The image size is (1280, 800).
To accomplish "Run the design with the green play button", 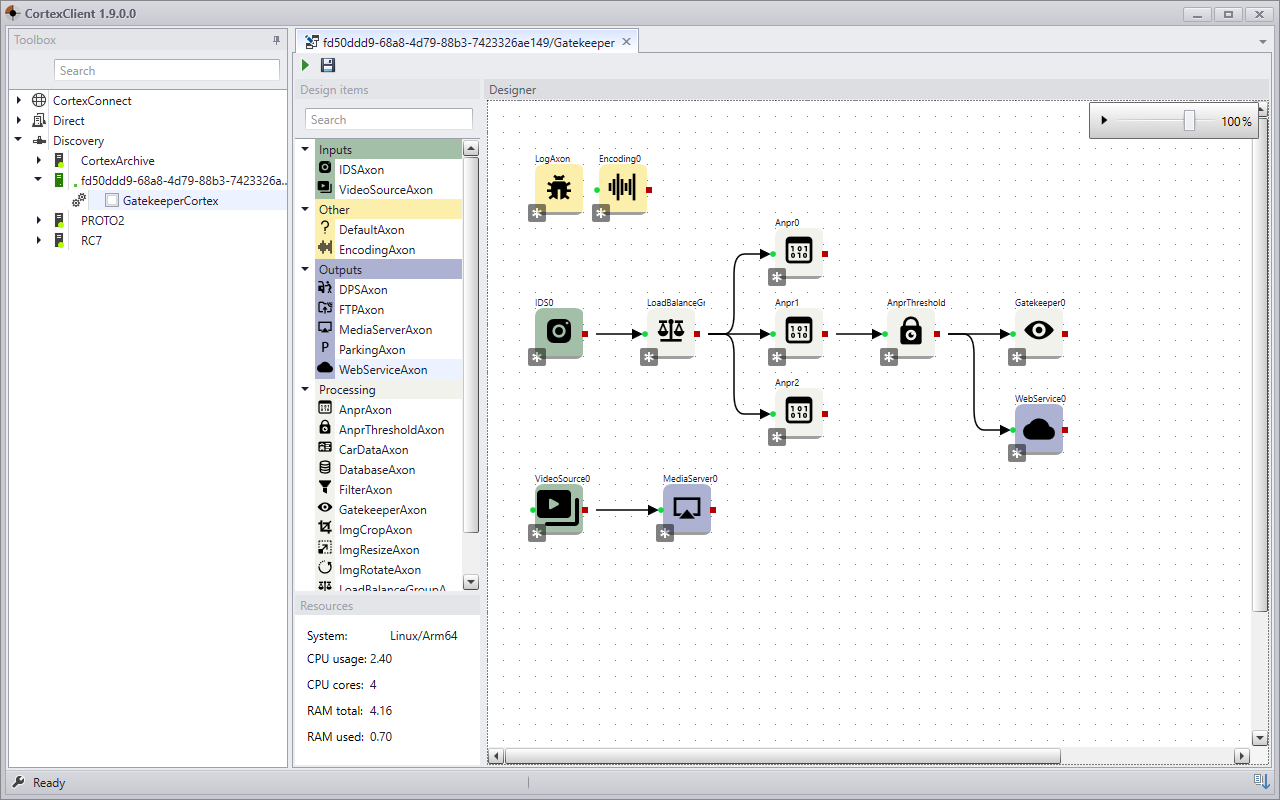I will (x=306, y=65).
